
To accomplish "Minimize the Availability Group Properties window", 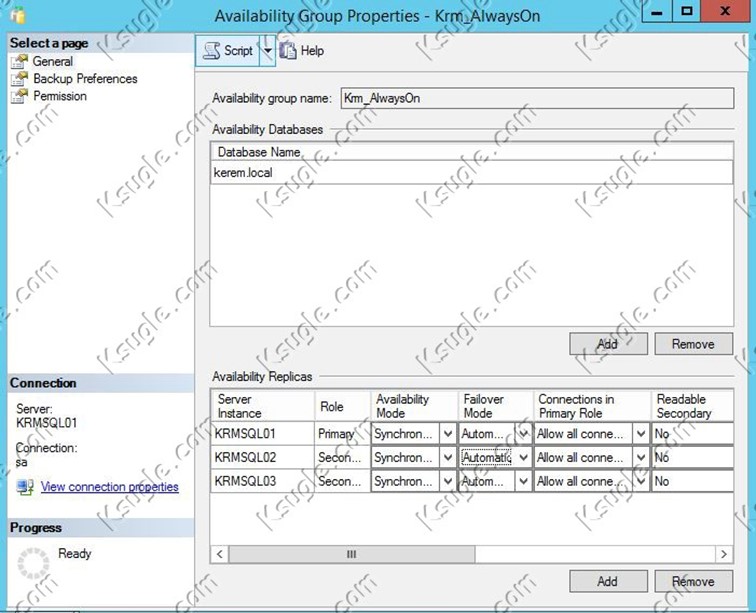I will [657, 11].
